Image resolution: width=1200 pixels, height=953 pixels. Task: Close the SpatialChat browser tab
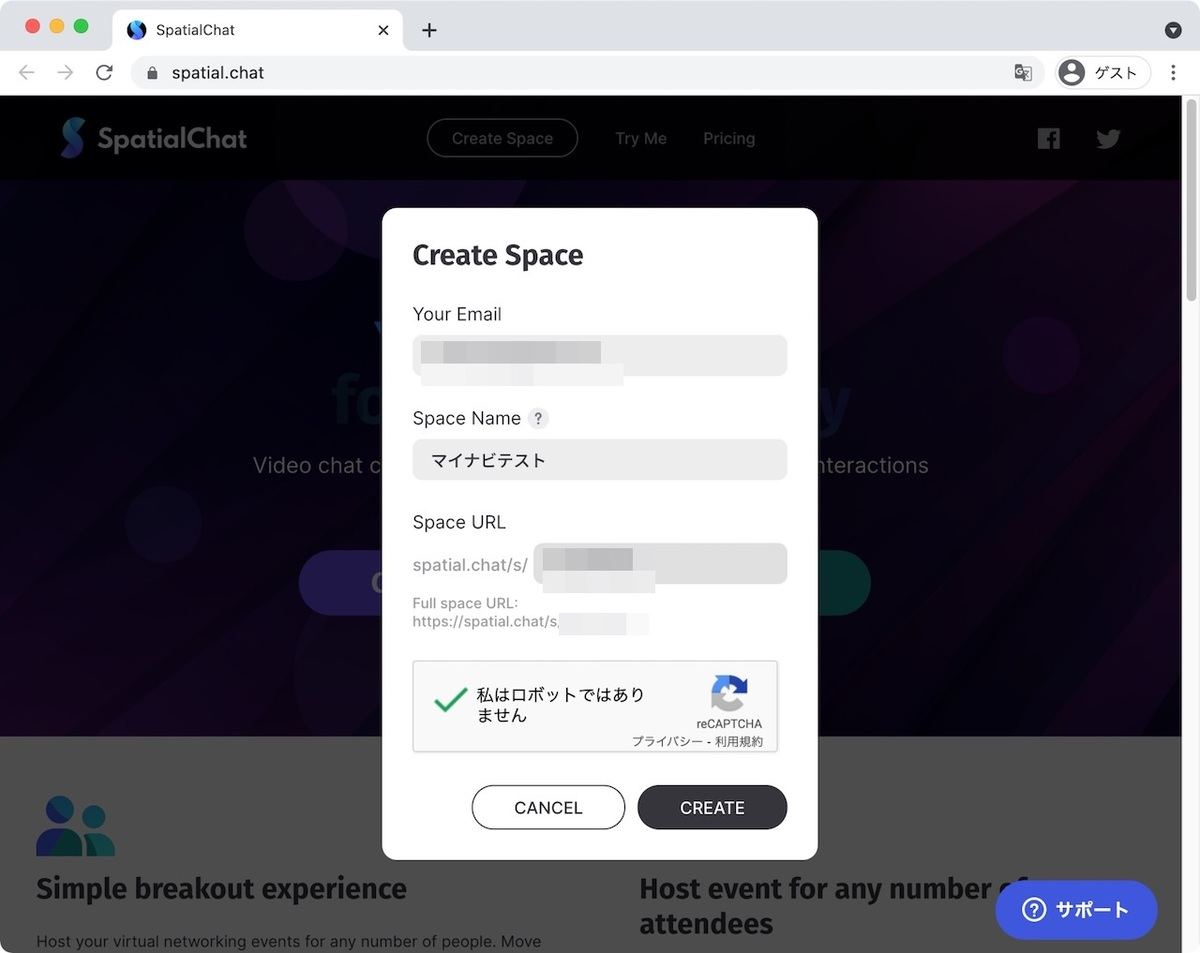(383, 30)
